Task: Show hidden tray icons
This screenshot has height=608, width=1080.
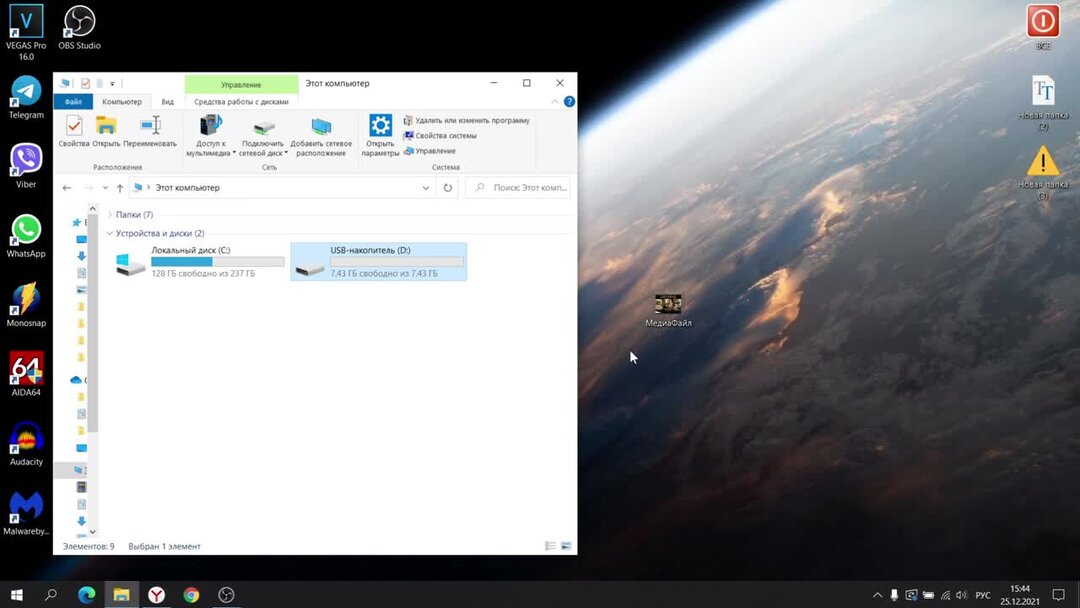Action: 877,595
